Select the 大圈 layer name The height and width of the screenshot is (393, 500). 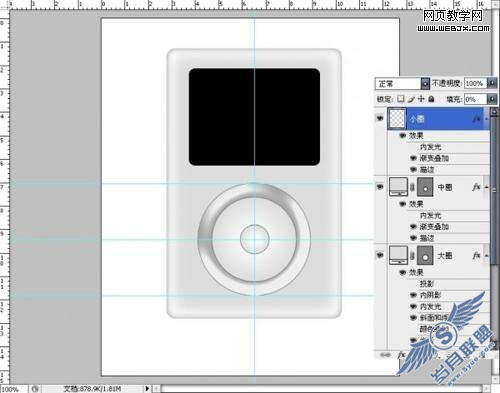tap(445, 256)
